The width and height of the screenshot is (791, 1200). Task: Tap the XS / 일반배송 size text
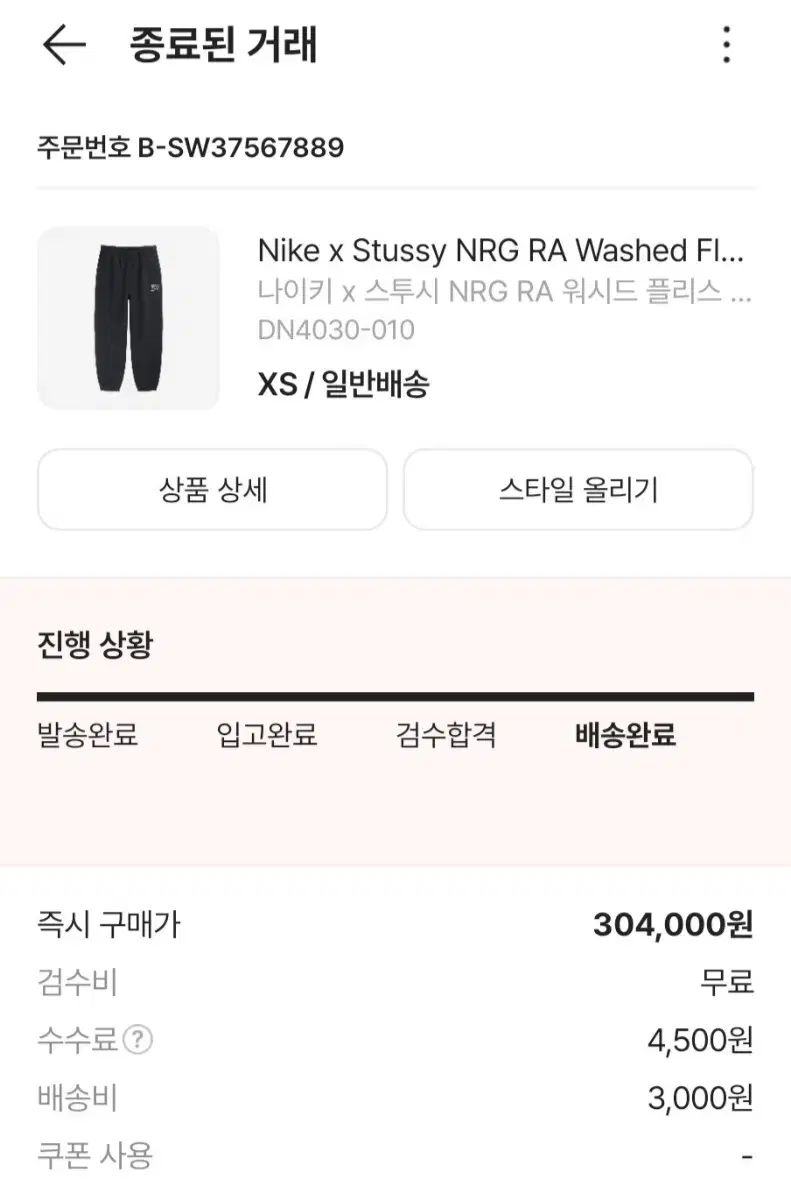pyautogui.click(x=343, y=384)
